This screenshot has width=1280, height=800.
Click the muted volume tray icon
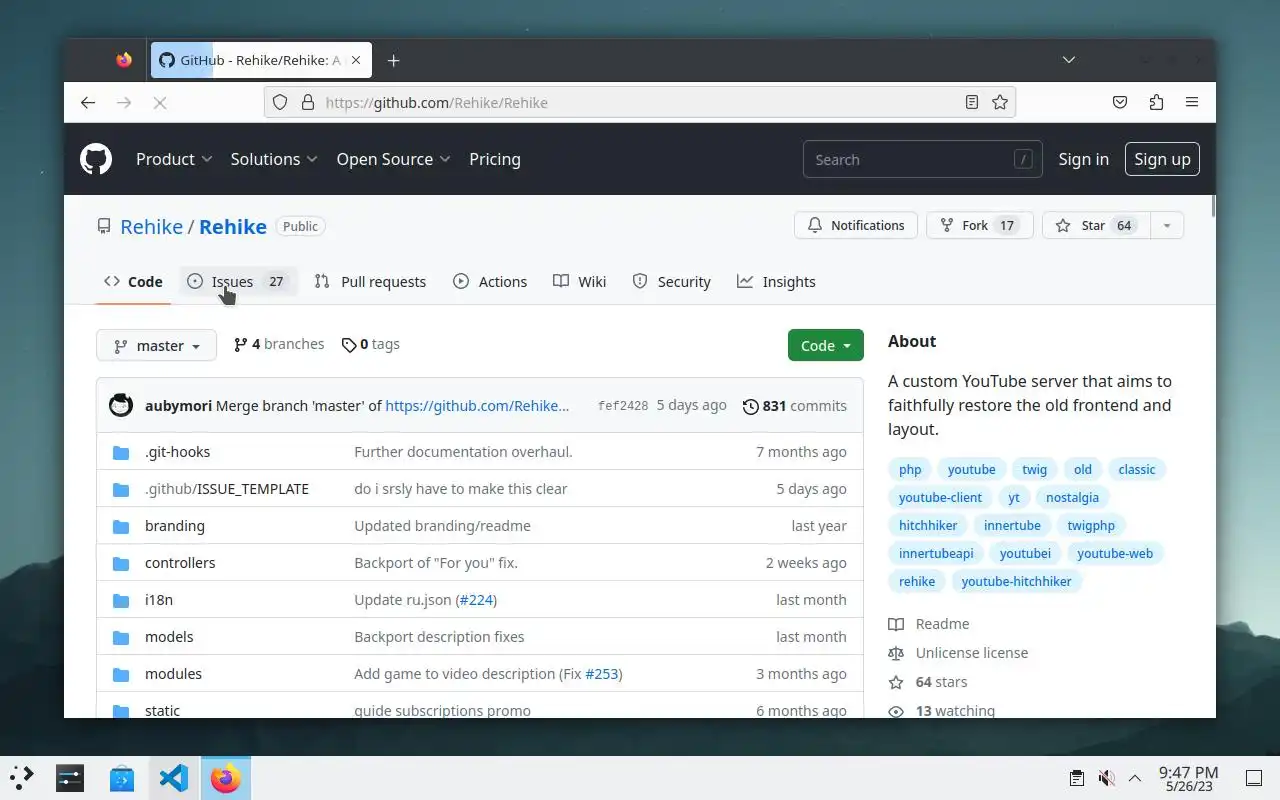pos(1106,778)
